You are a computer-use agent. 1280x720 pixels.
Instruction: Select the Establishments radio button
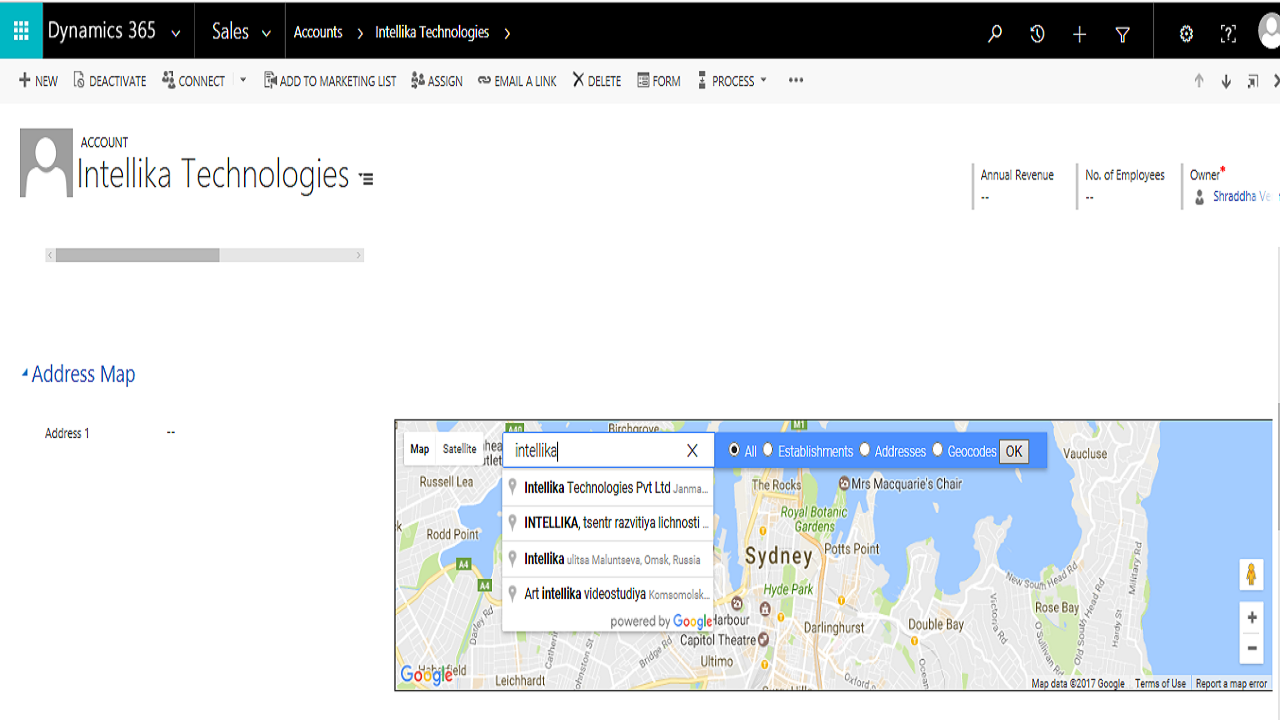[768, 450]
